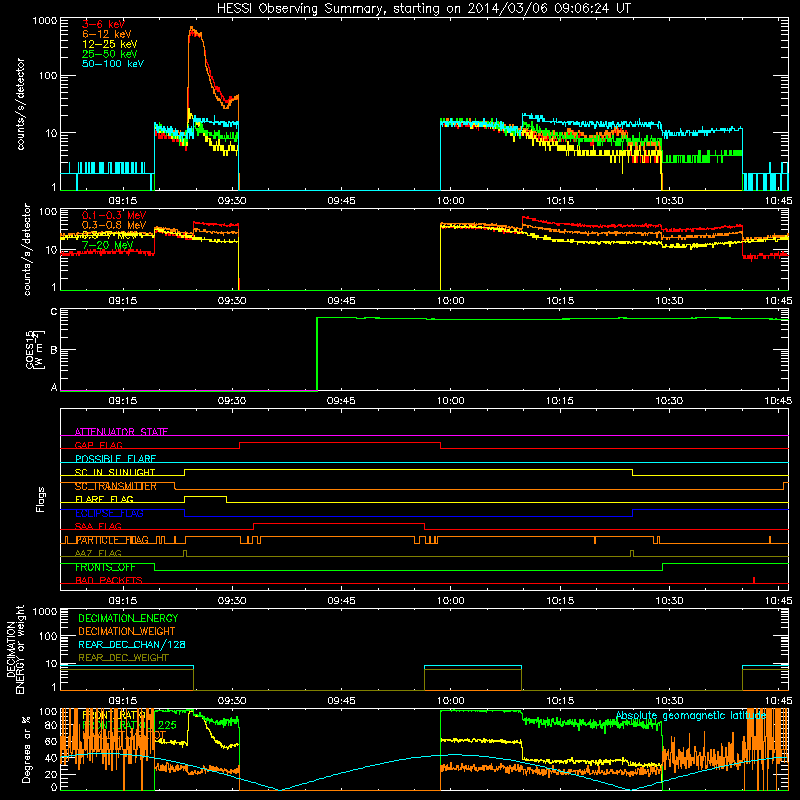Select the DECIMATION_WEIGHT legend label
This screenshot has height=800, width=800.
127,631
